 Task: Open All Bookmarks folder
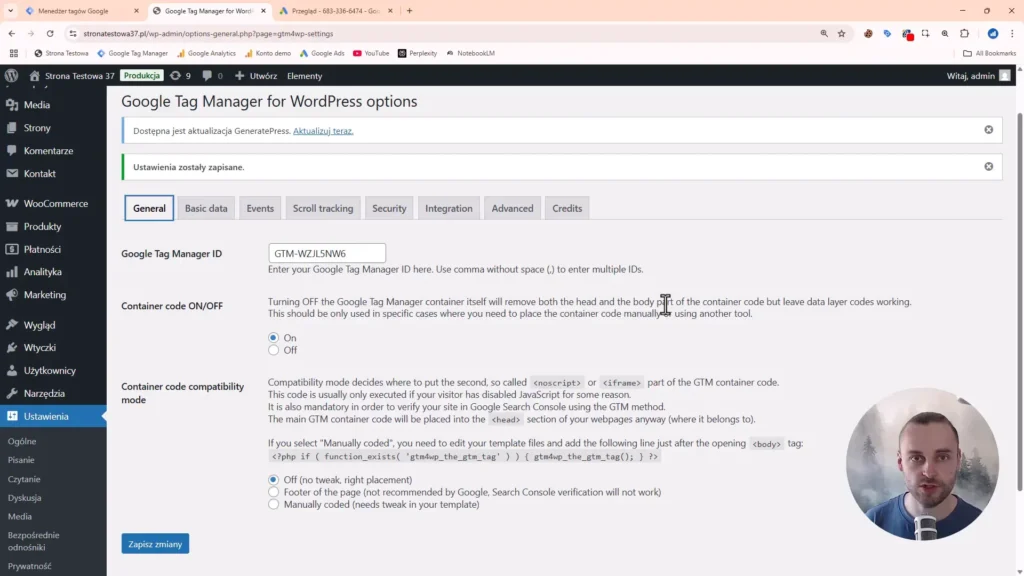pyautogui.click(x=989, y=53)
